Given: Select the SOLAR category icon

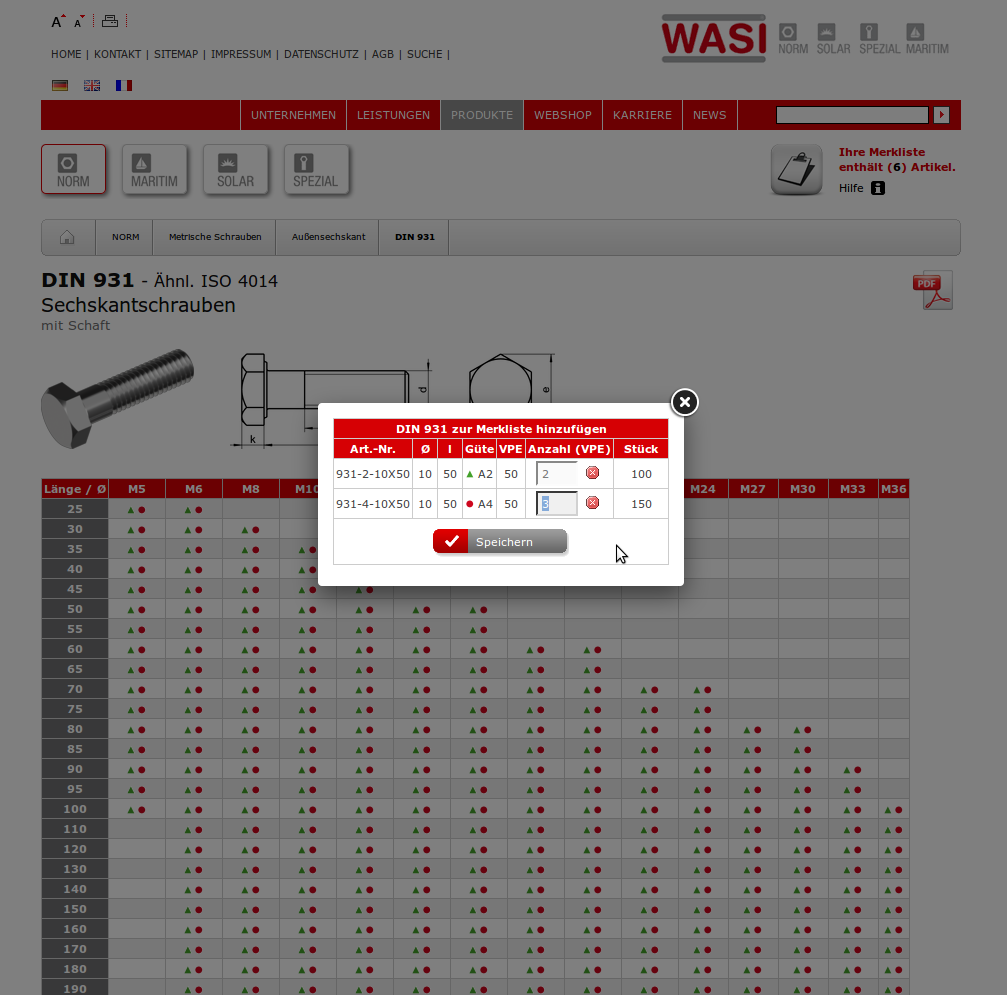Looking at the screenshot, I should point(235,169).
